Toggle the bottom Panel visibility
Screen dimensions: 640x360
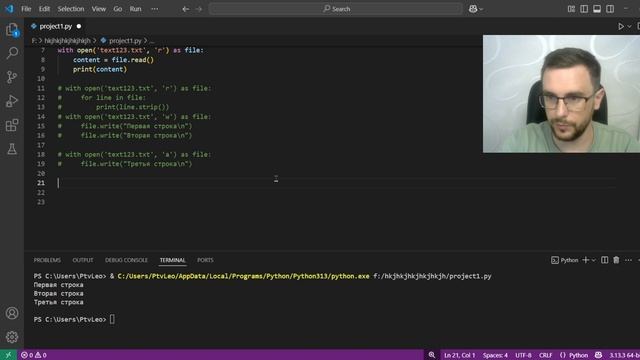597,9
